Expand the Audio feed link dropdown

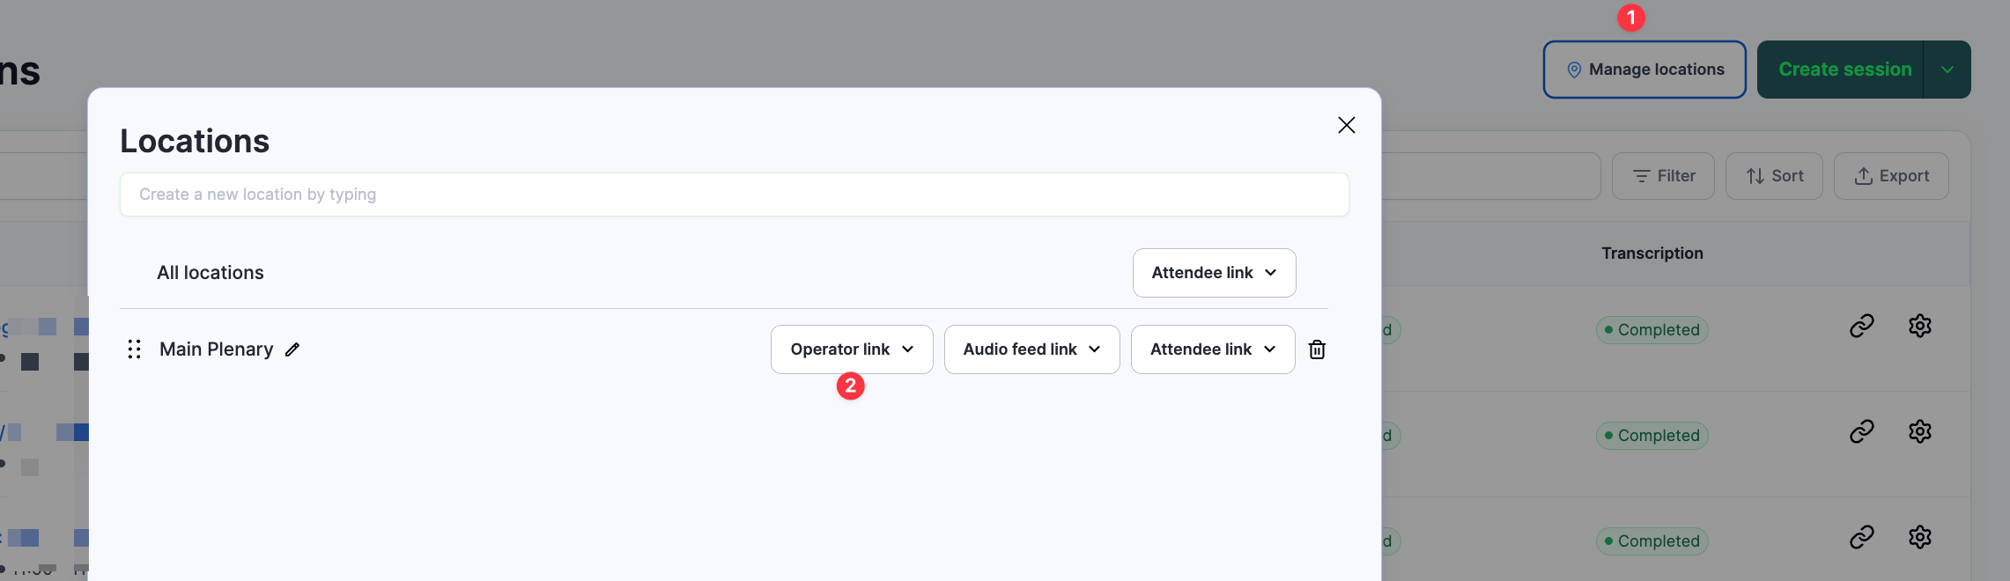point(1032,349)
